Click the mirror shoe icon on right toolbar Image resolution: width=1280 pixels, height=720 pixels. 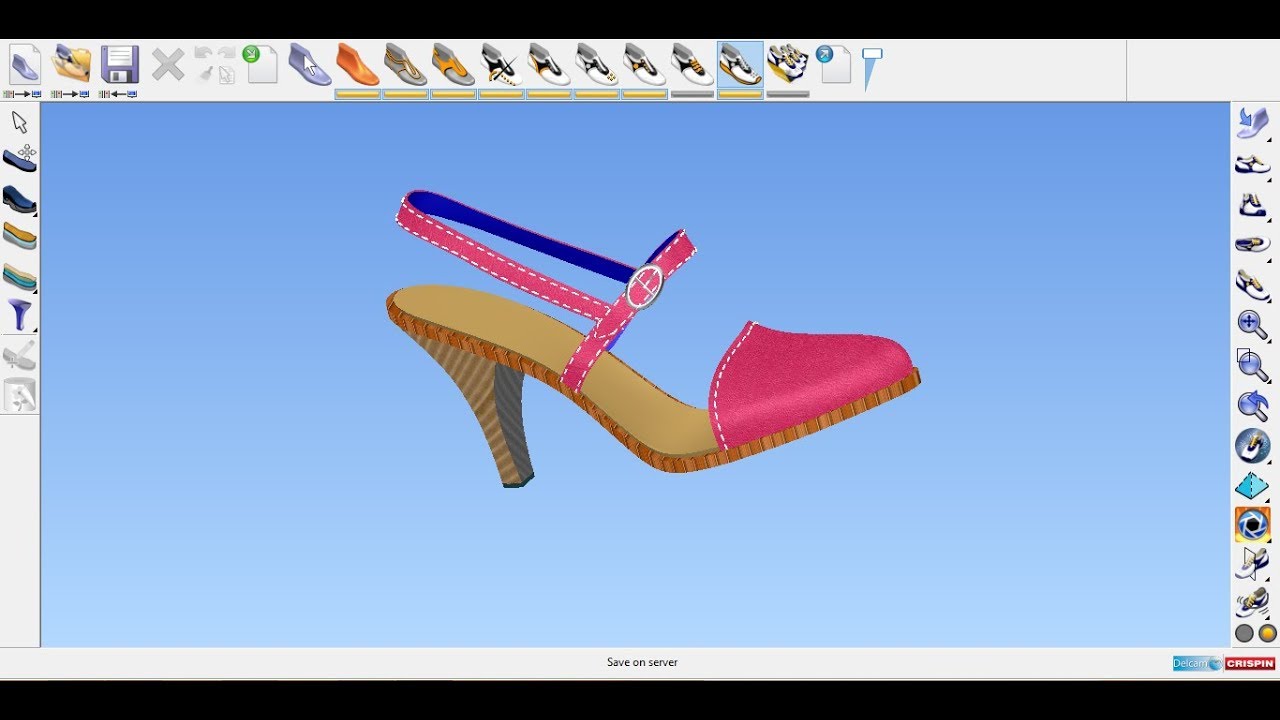tap(1252, 564)
